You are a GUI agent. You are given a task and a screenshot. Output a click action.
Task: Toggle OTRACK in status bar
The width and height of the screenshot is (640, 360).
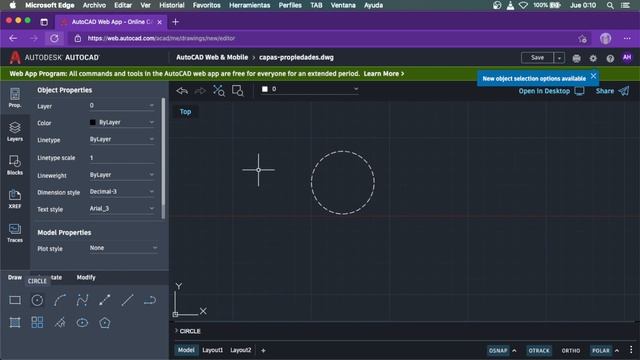pos(539,350)
